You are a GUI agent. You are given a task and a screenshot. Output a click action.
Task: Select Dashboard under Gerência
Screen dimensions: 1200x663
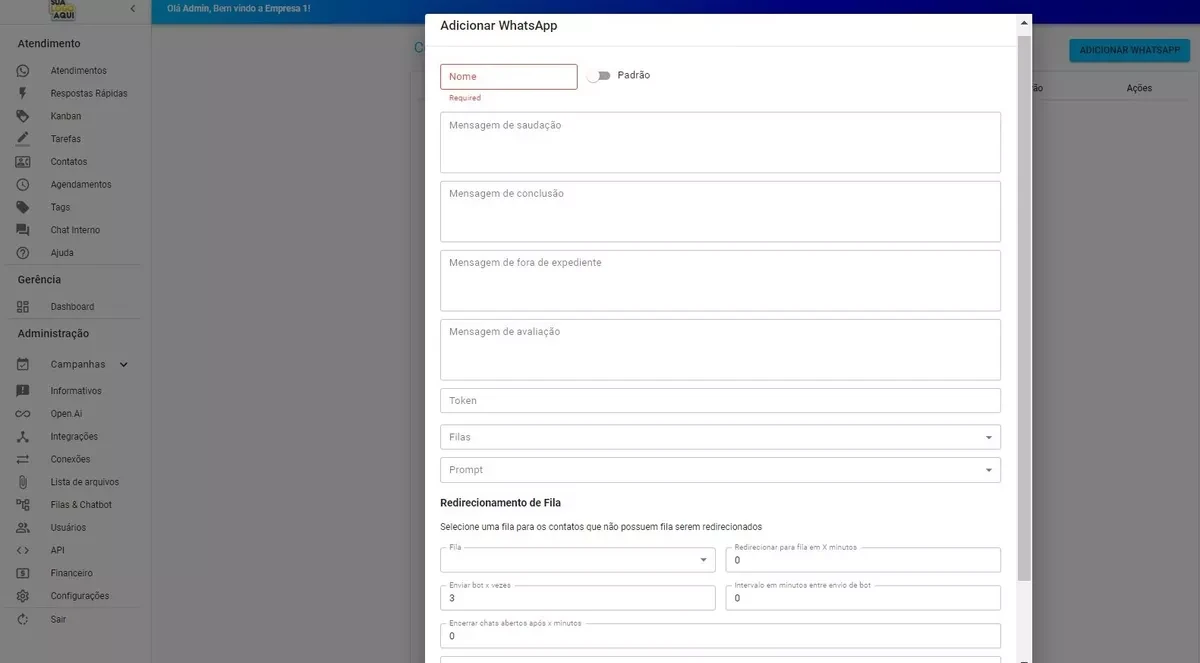tap(69, 306)
